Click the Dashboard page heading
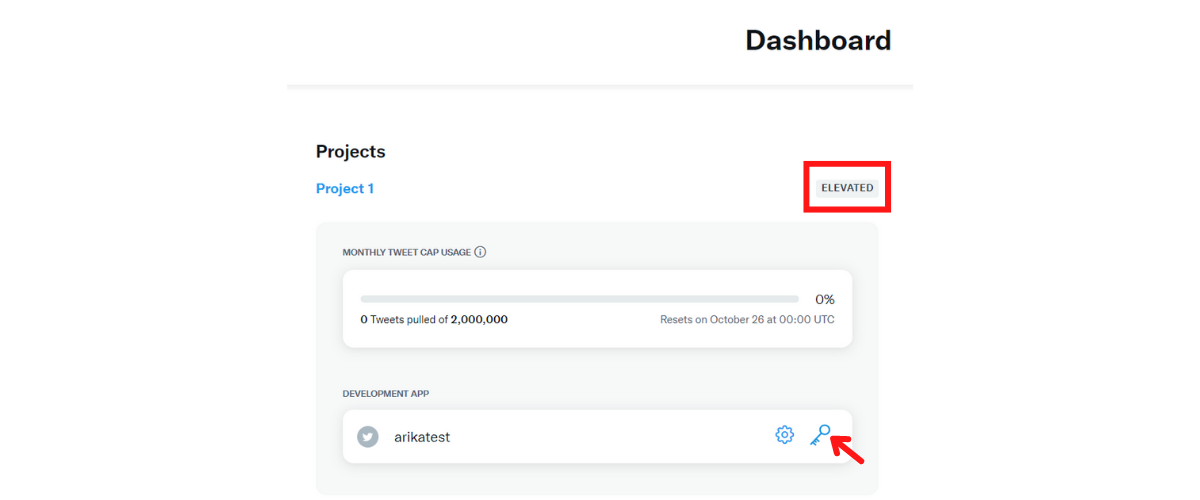The image size is (1200, 500). (818, 40)
